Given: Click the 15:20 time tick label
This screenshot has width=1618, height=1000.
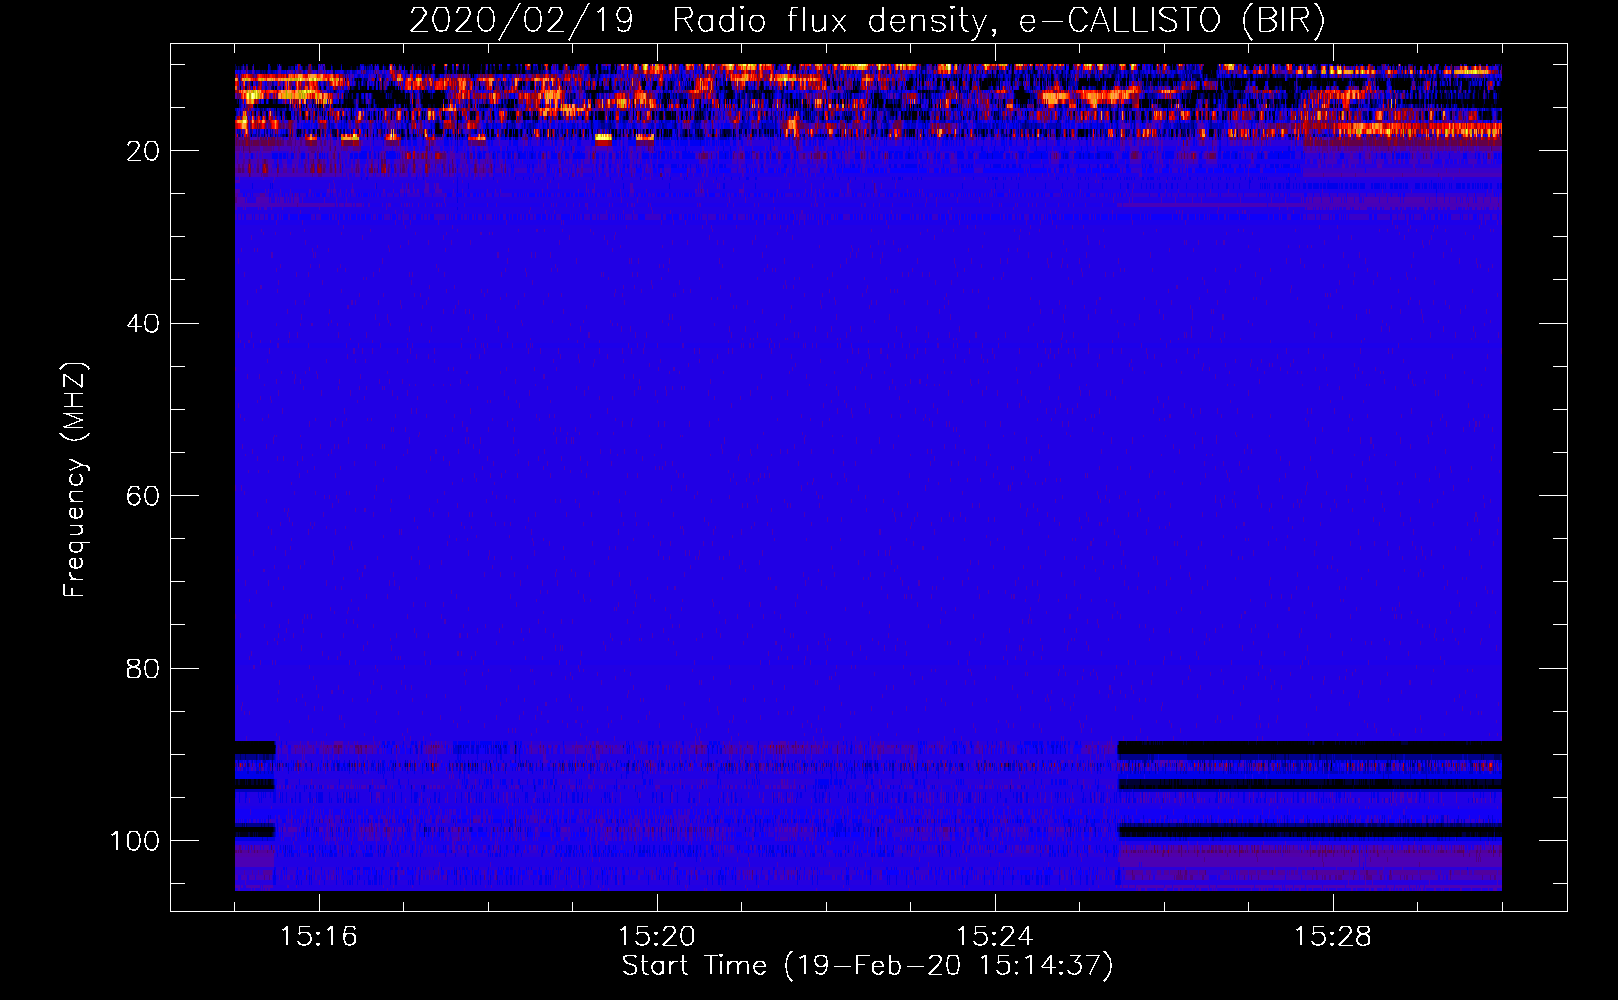Looking at the screenshot, I should tap(657, 937).
